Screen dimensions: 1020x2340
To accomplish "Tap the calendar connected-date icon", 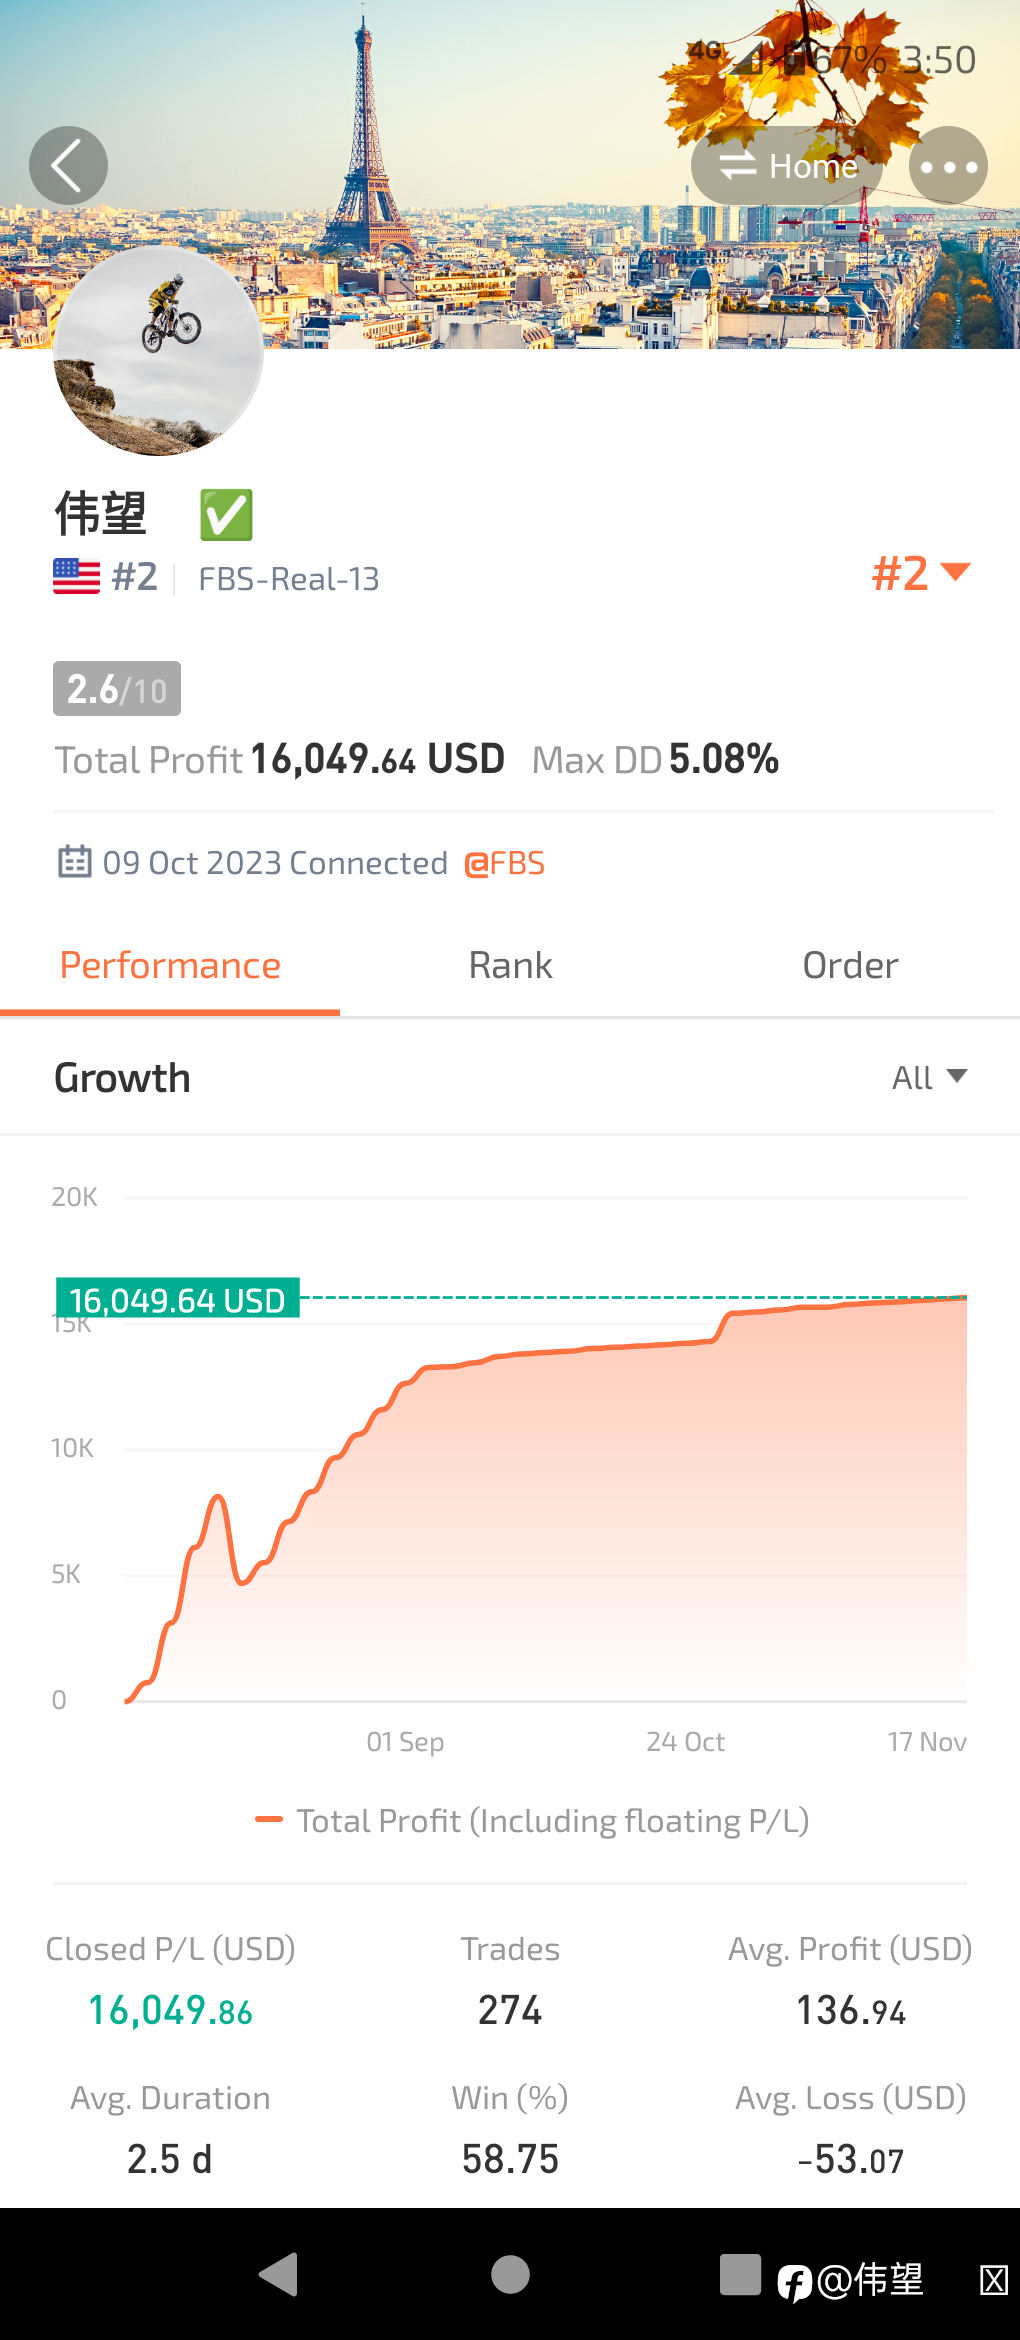I will point(75,862).
